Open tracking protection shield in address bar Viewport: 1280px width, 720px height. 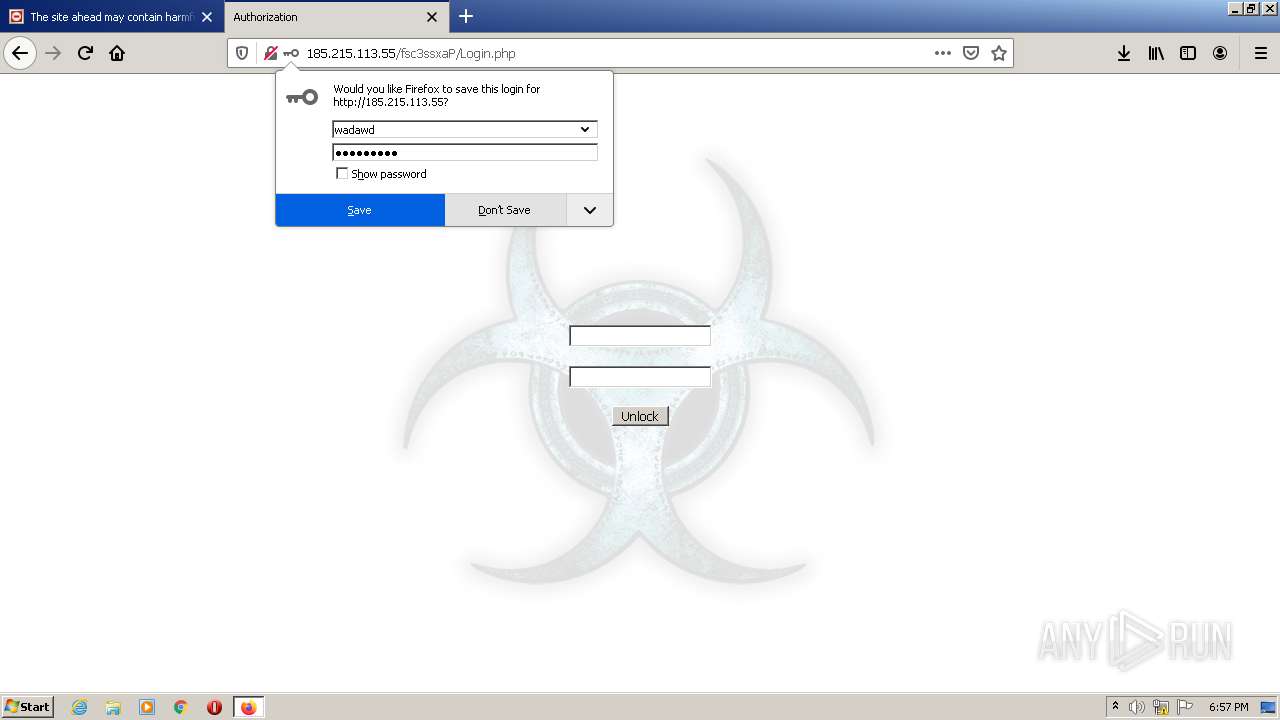tap(242, 53)
